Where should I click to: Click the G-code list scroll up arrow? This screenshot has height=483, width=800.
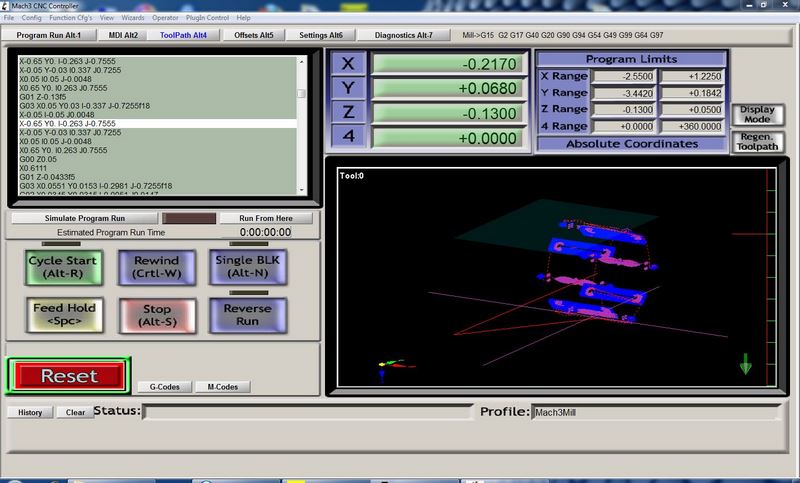coord(302,61)
